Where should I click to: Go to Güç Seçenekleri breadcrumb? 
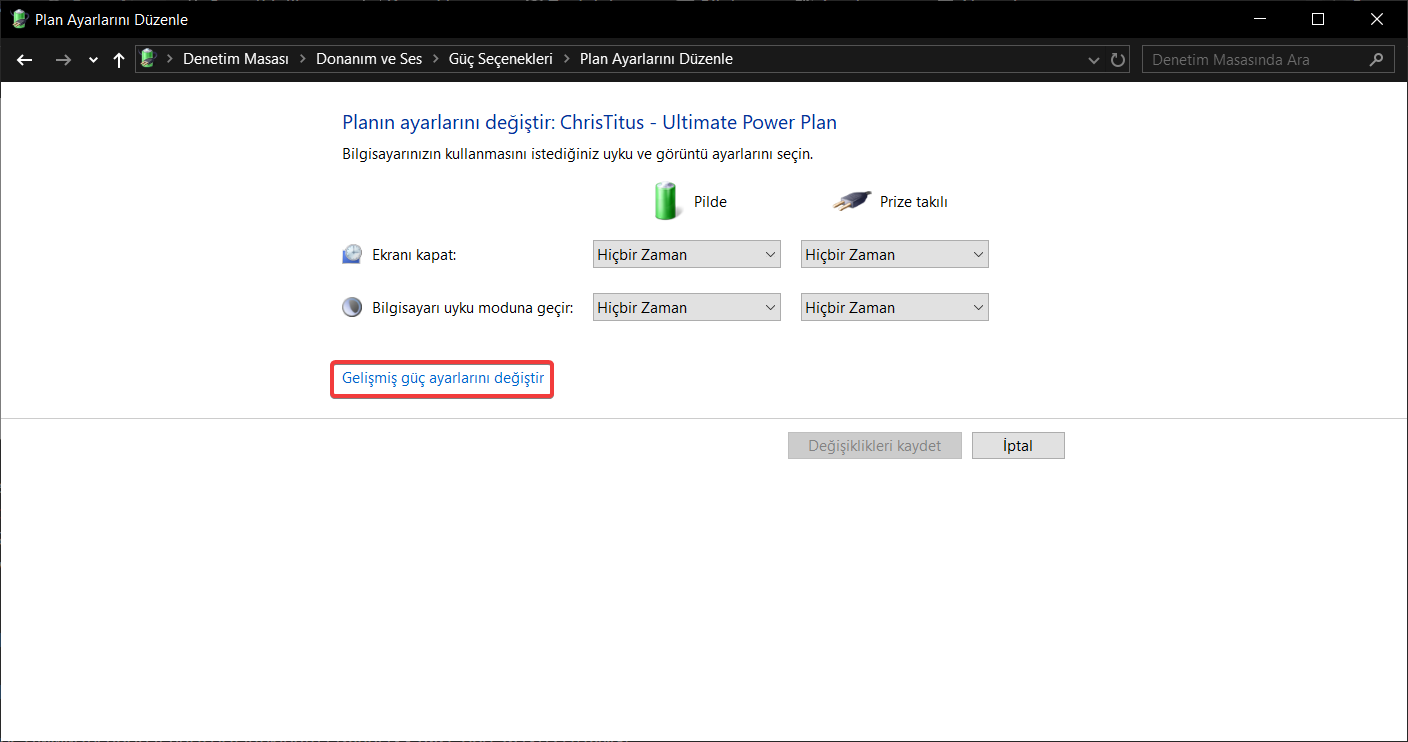pos(501,59)
